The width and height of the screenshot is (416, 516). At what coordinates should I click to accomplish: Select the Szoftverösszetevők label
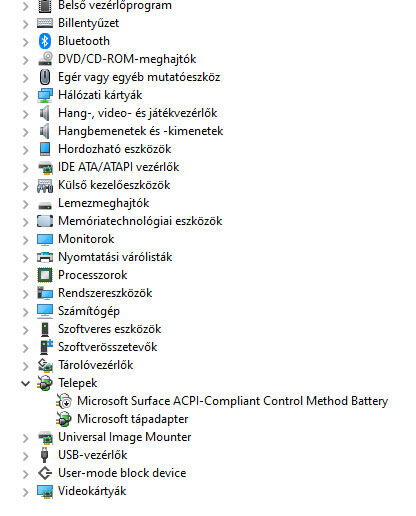(x=107, y=347)
